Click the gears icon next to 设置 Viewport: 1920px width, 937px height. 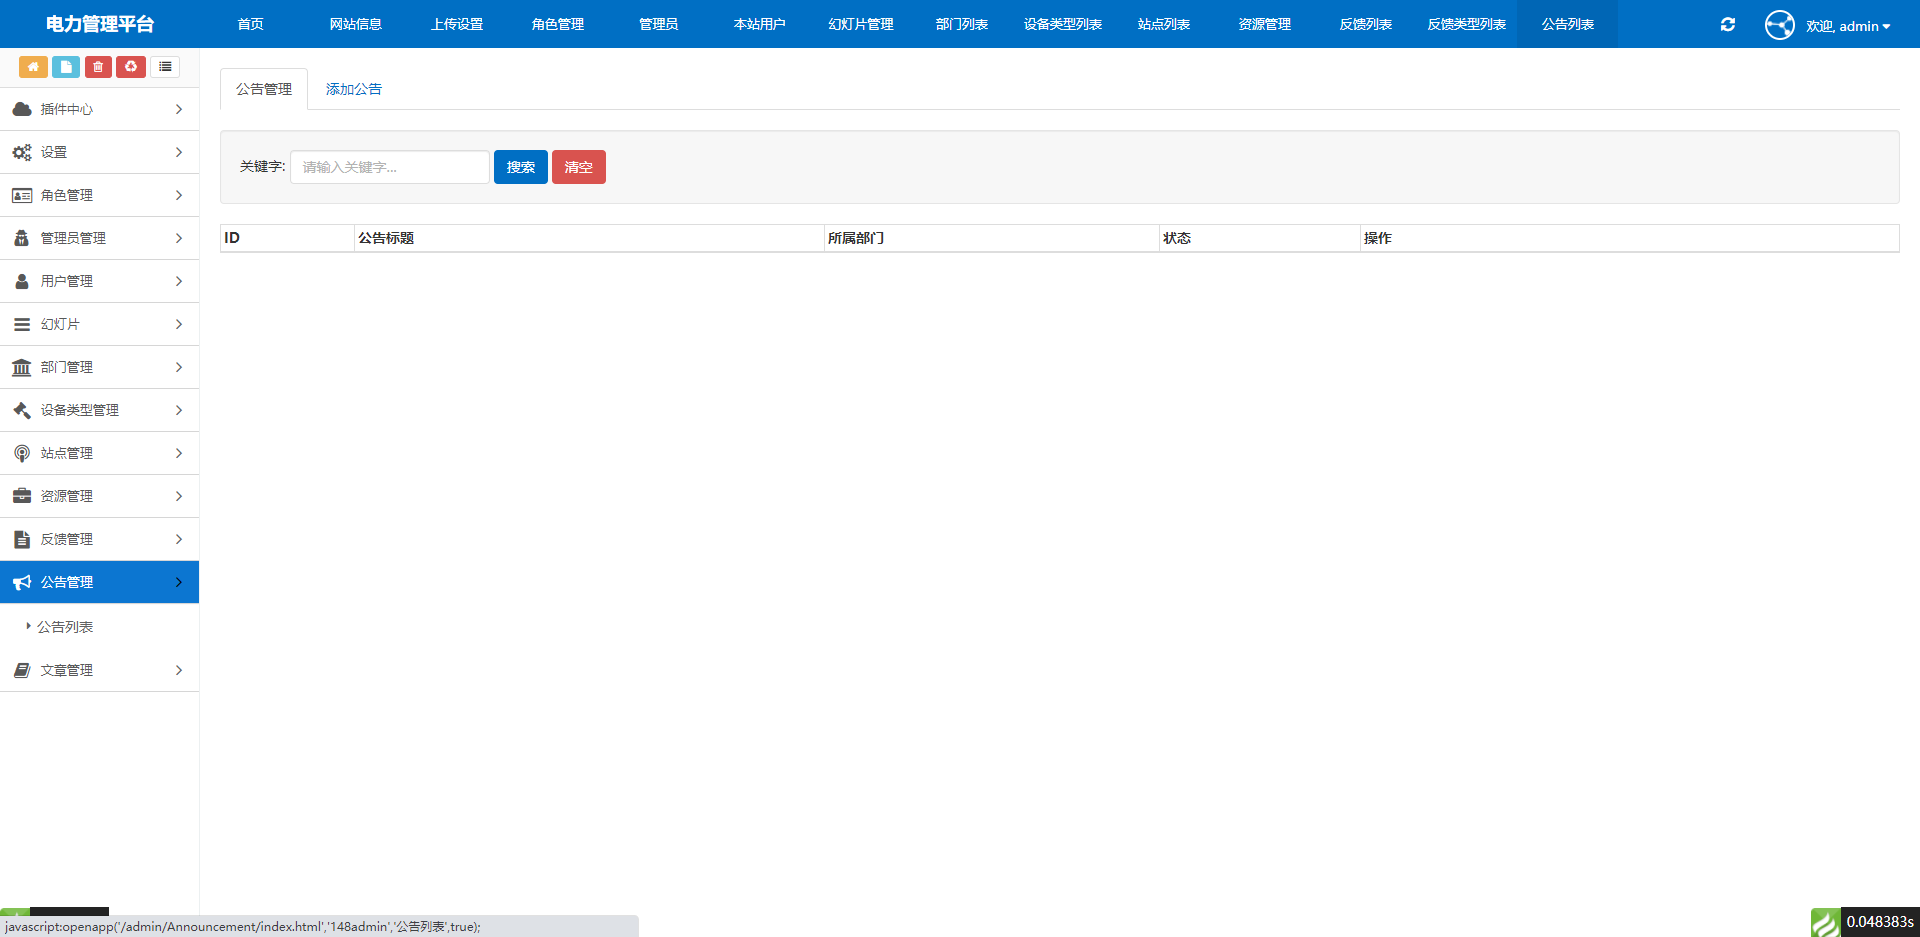click(x=22, y=152)
